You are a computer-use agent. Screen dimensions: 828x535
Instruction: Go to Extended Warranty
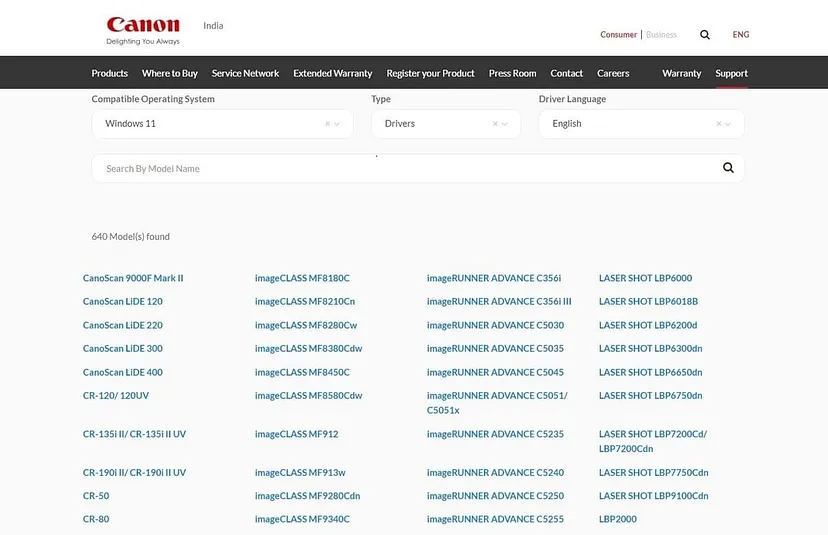pyautogui.click(x=333, y=73)
